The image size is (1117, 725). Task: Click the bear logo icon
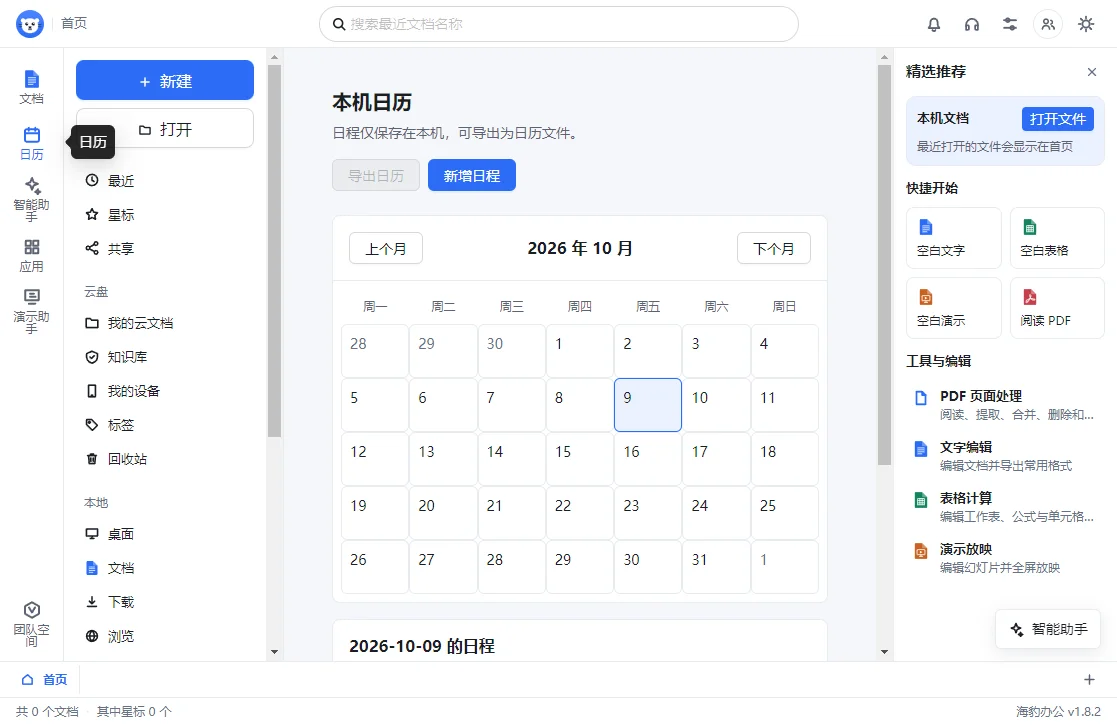click(x=30, y=24)
